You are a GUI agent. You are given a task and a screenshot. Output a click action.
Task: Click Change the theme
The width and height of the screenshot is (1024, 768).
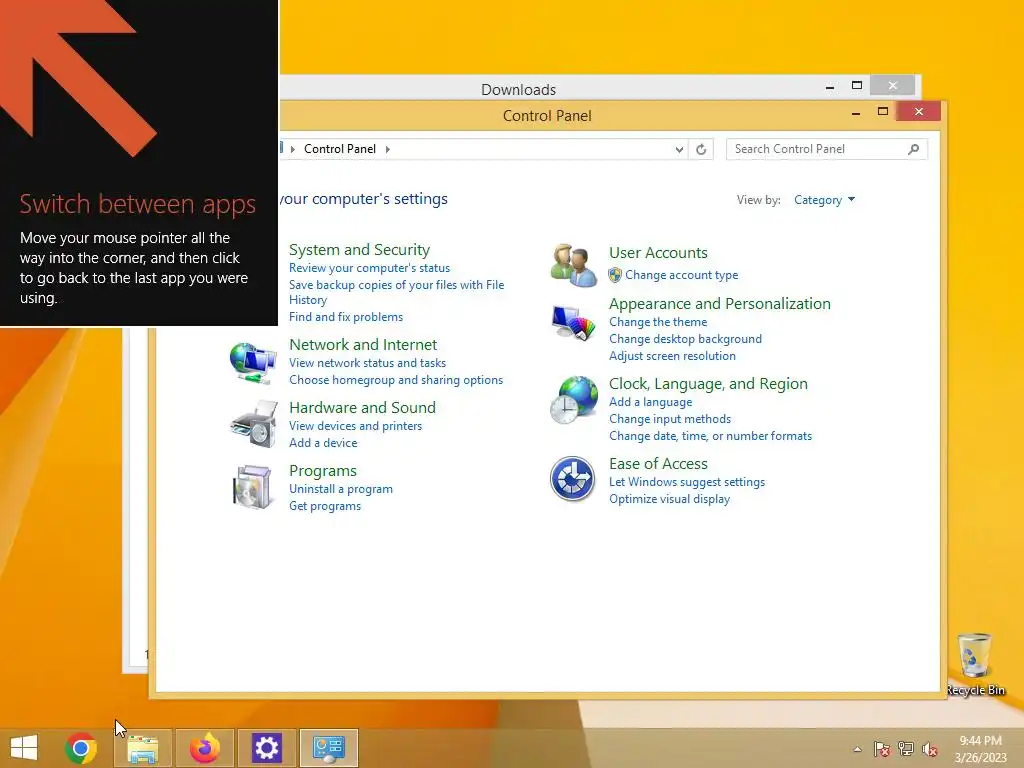pyautogui.click(x=658, y=322)
